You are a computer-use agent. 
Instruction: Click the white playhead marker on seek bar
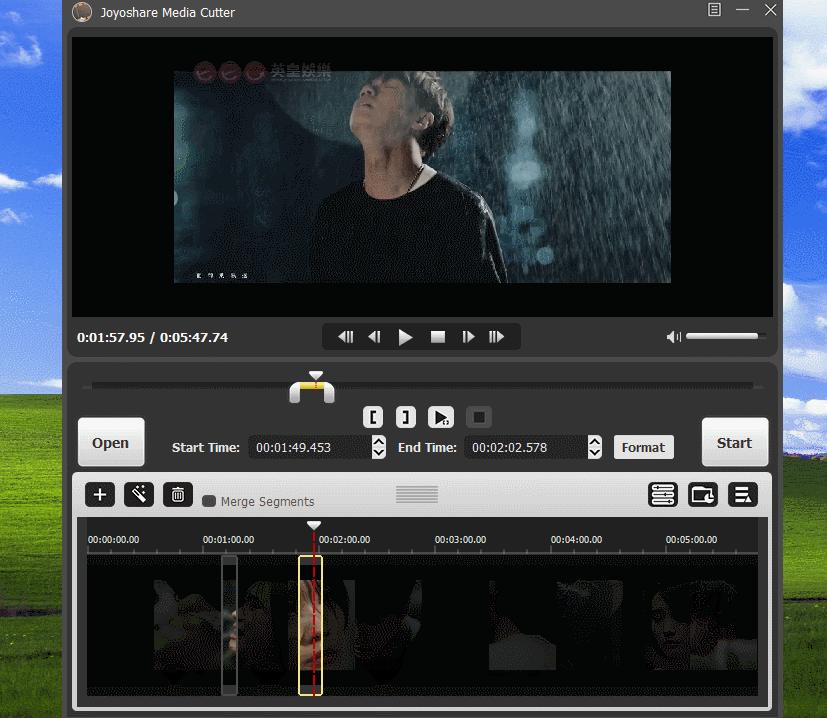click(316, 375)
